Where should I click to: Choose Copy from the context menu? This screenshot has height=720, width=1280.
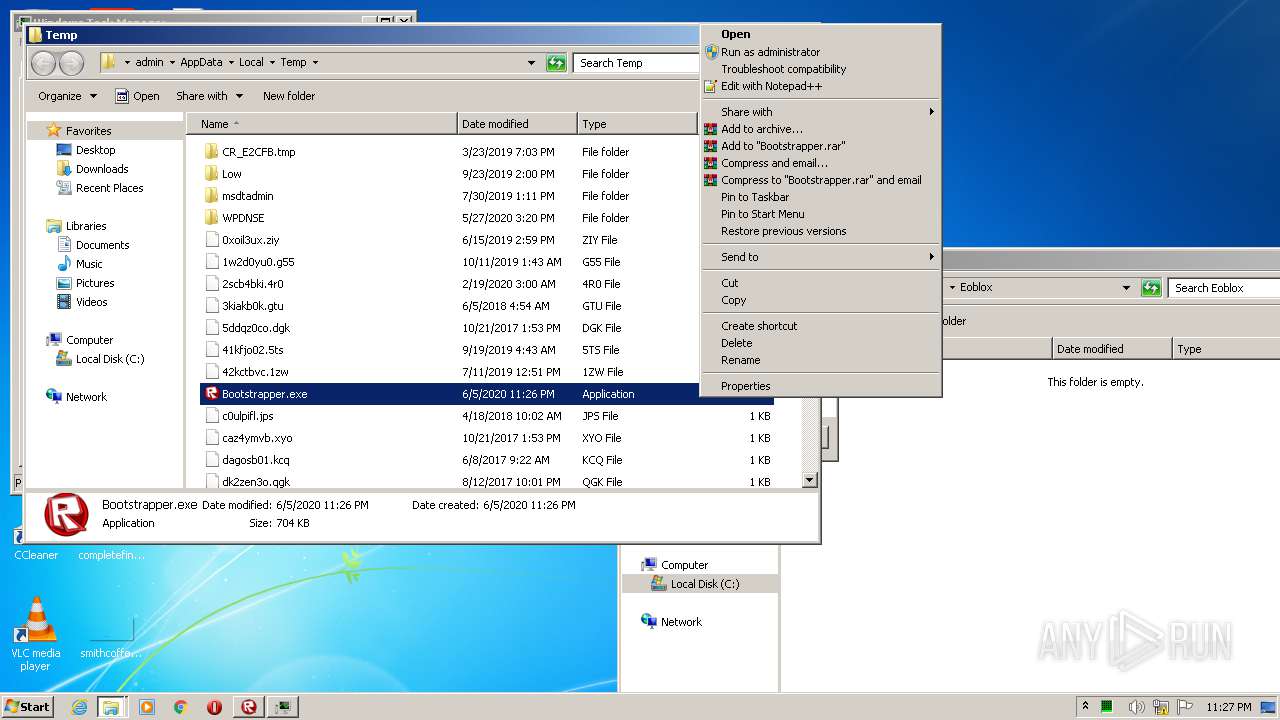point(733,300)
